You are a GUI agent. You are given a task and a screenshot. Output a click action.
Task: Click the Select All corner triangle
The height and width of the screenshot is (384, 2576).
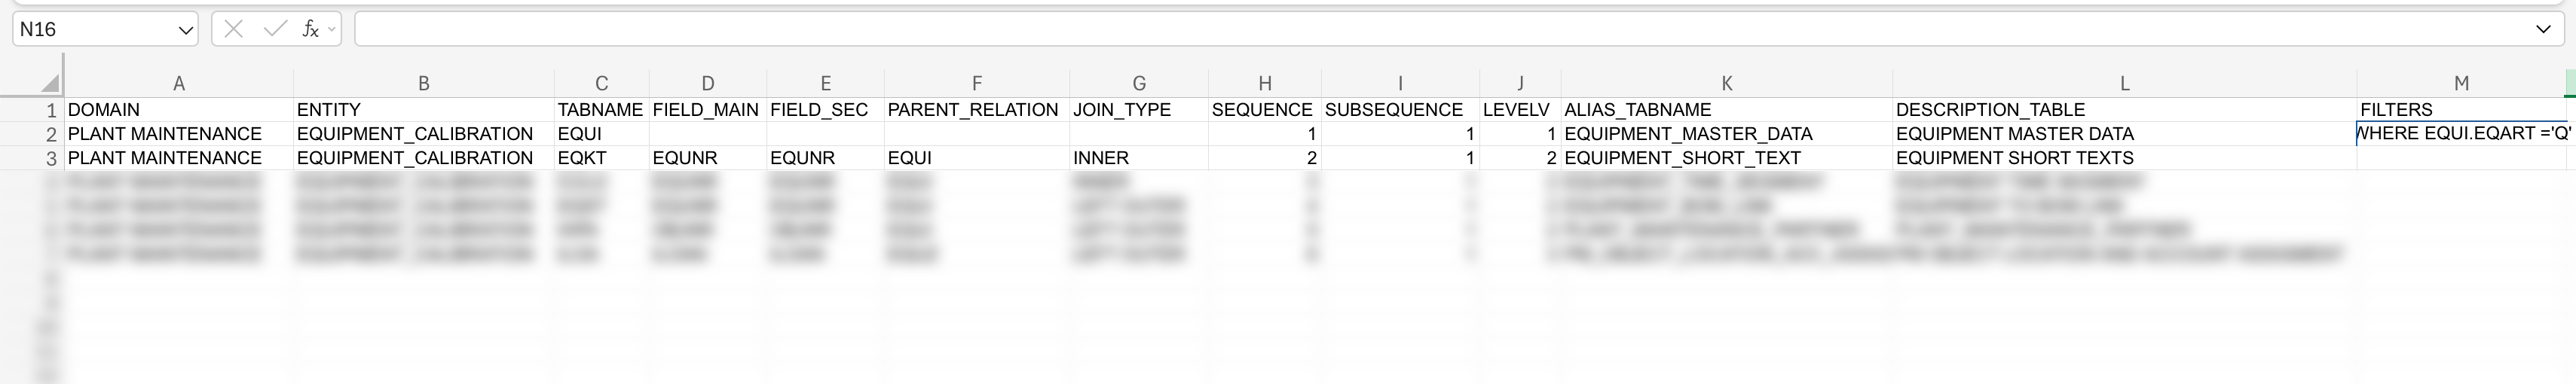click(50, 84)
